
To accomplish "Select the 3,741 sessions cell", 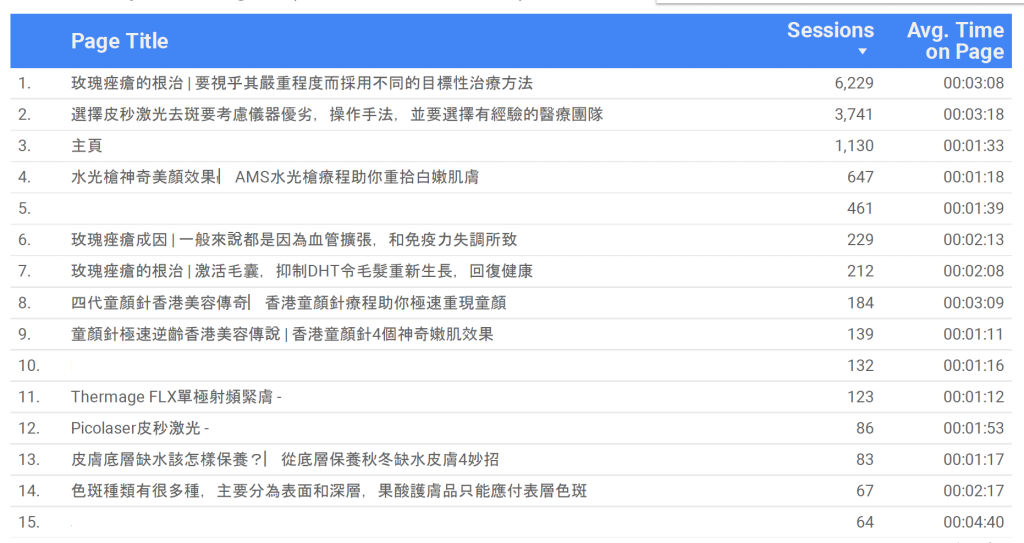I will [x=853, y=115].
